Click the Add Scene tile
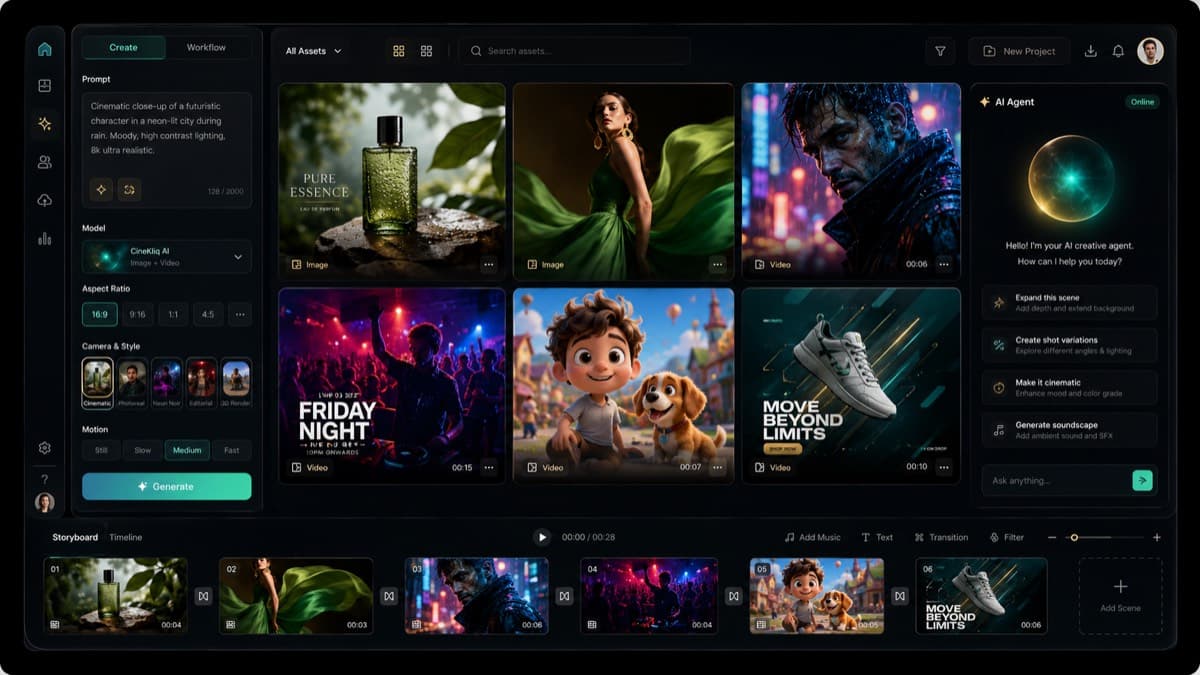Image resolution: width=1200 pixels, height=675 pixels. 1120,596
